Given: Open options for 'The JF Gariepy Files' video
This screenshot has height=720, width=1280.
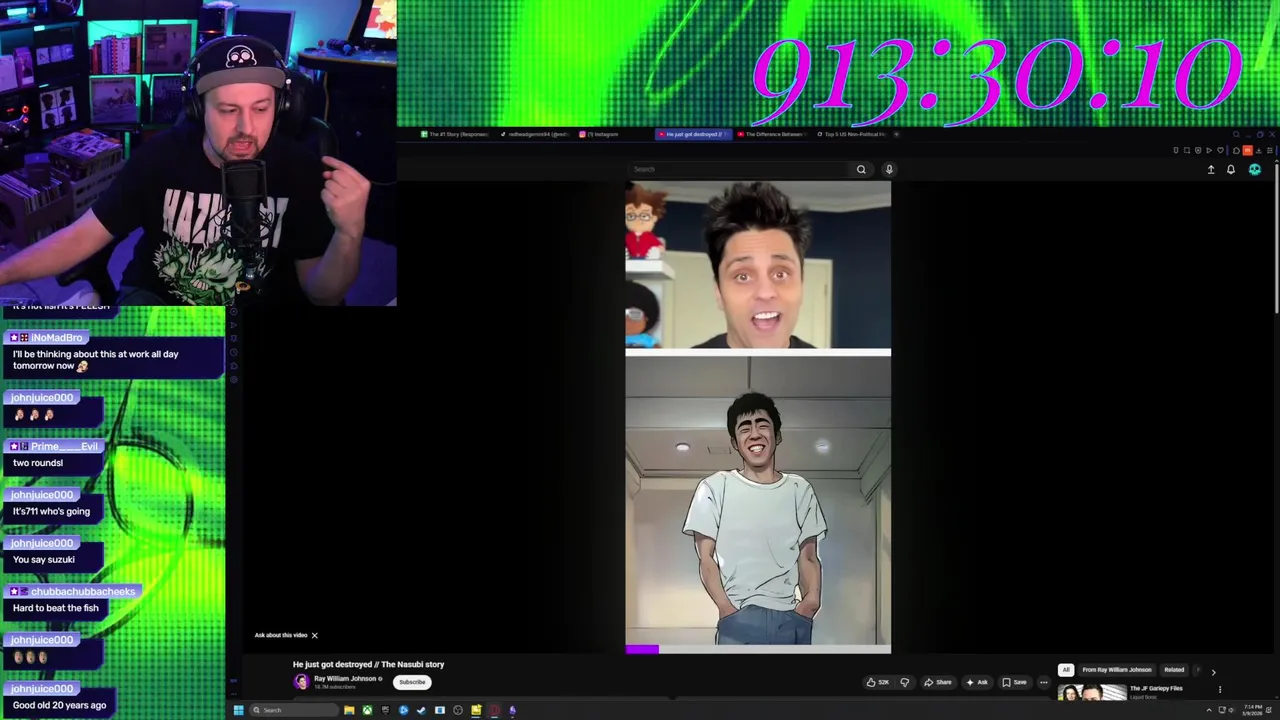Looking at the screenshot, I should [x=1219, y=689].
